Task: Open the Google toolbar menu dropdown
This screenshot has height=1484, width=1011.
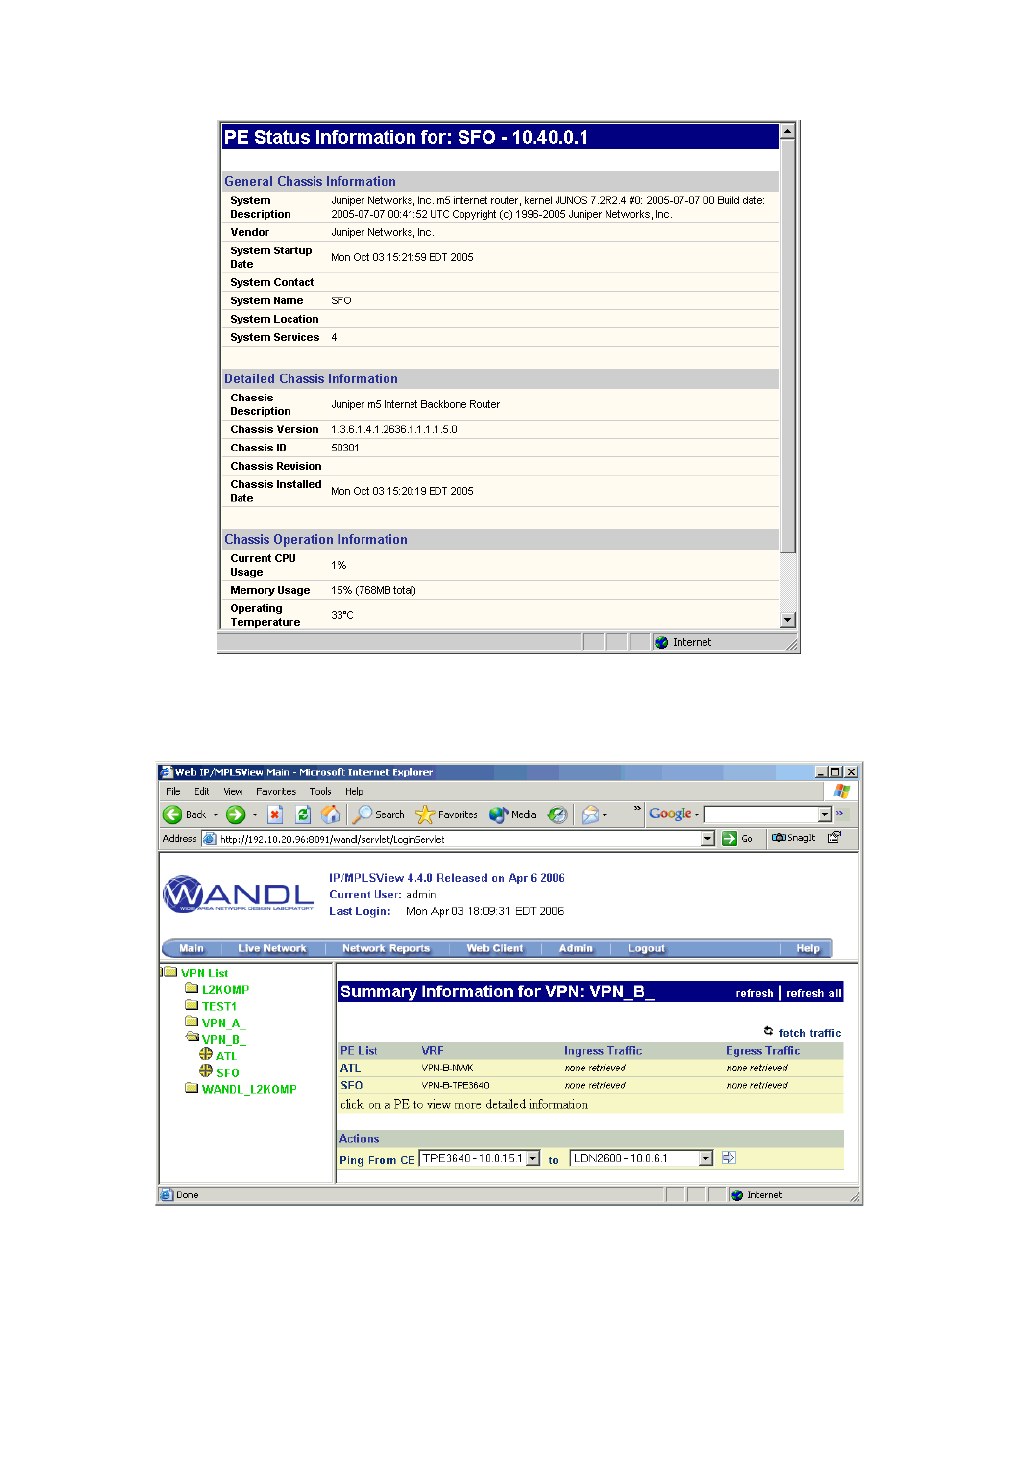Action: pyautogui.click(x=697, y=815)
